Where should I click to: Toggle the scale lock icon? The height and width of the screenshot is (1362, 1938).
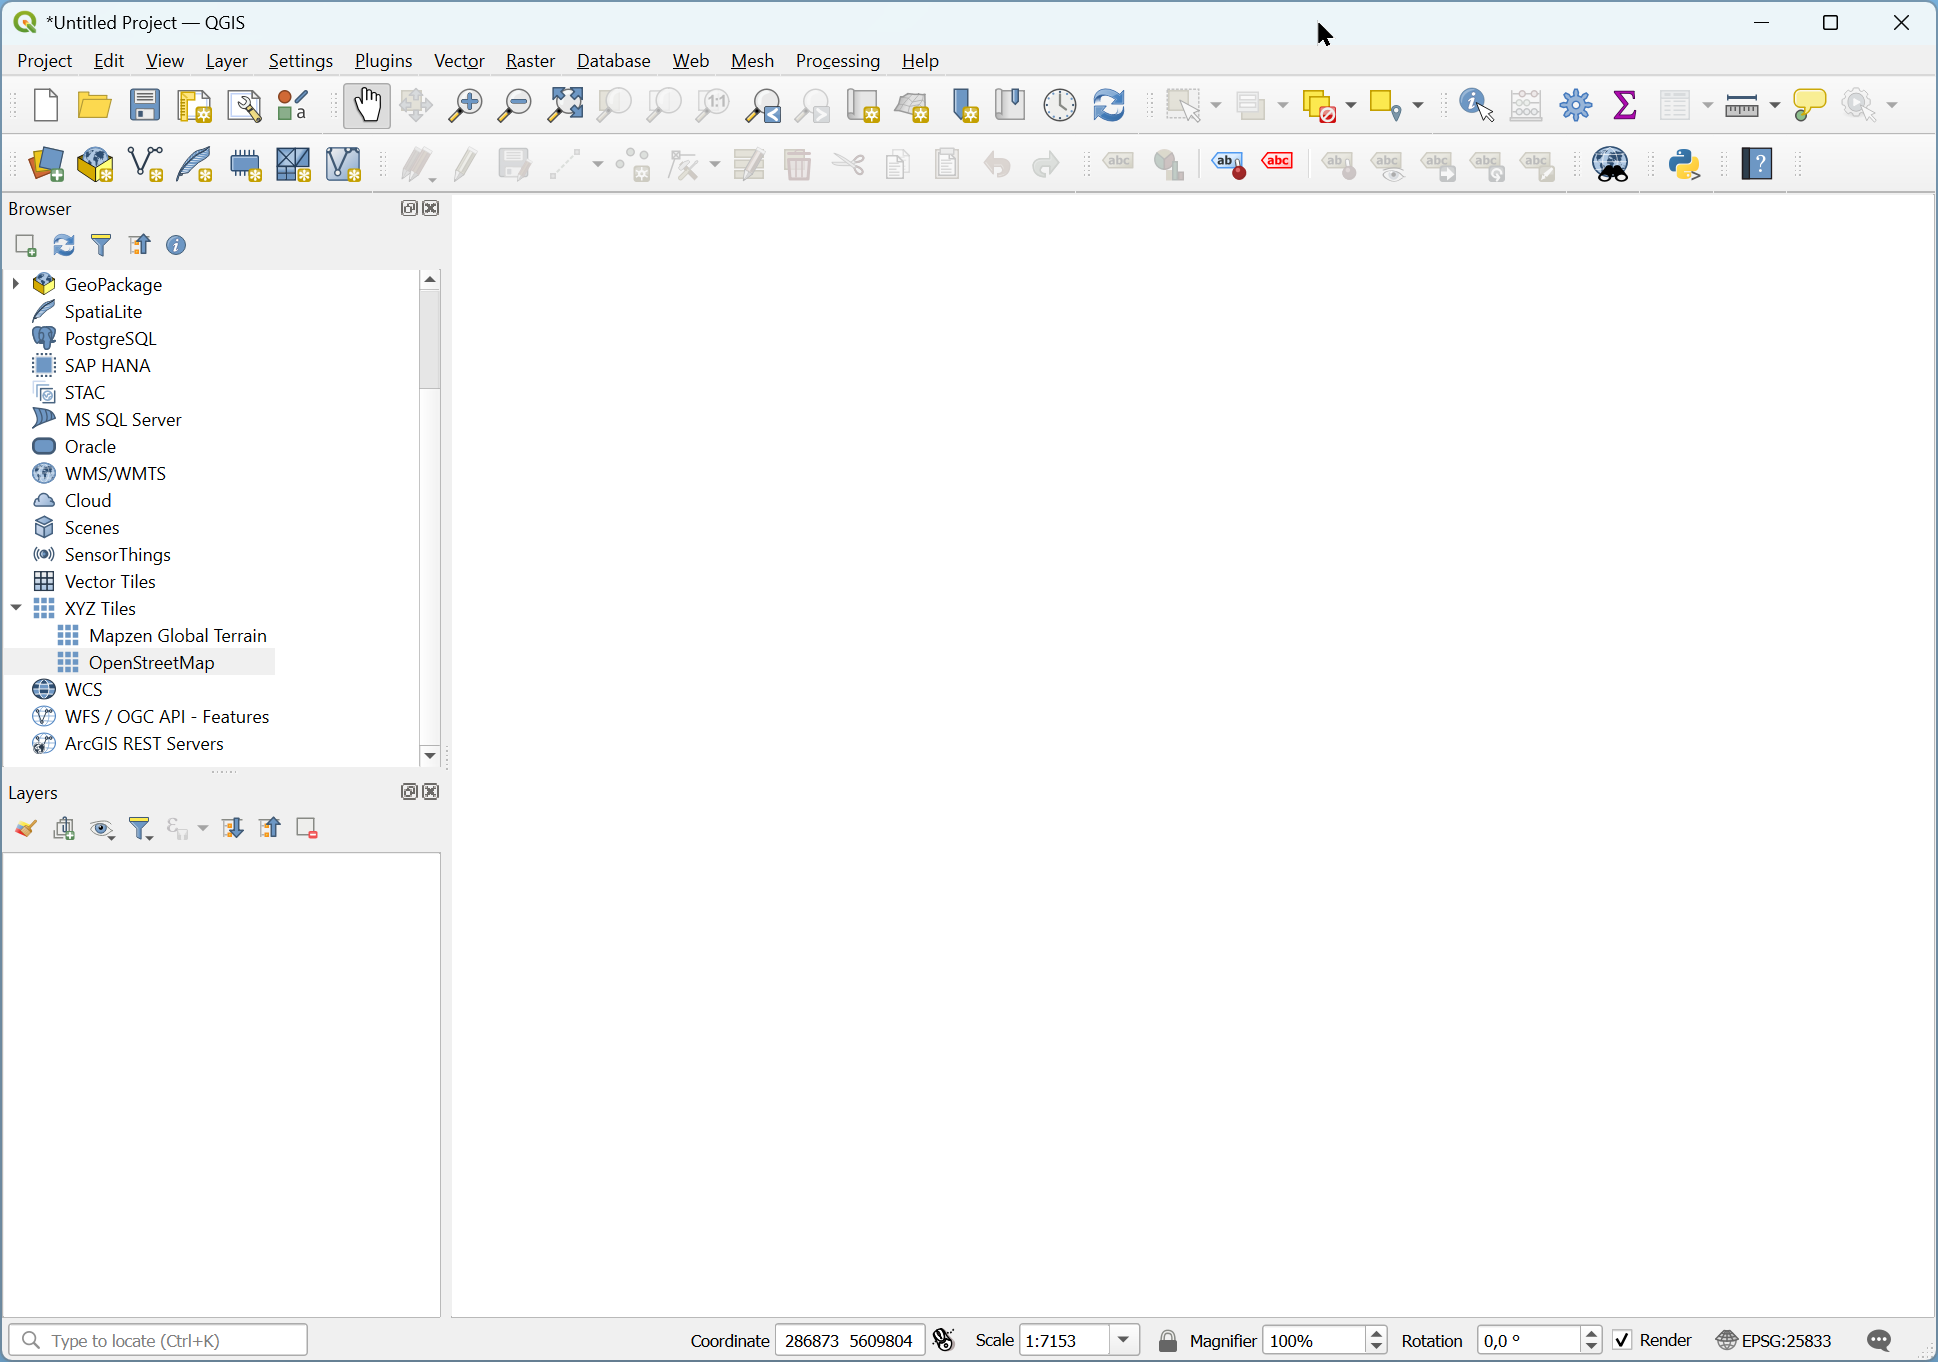(x=1167, y=1341)
